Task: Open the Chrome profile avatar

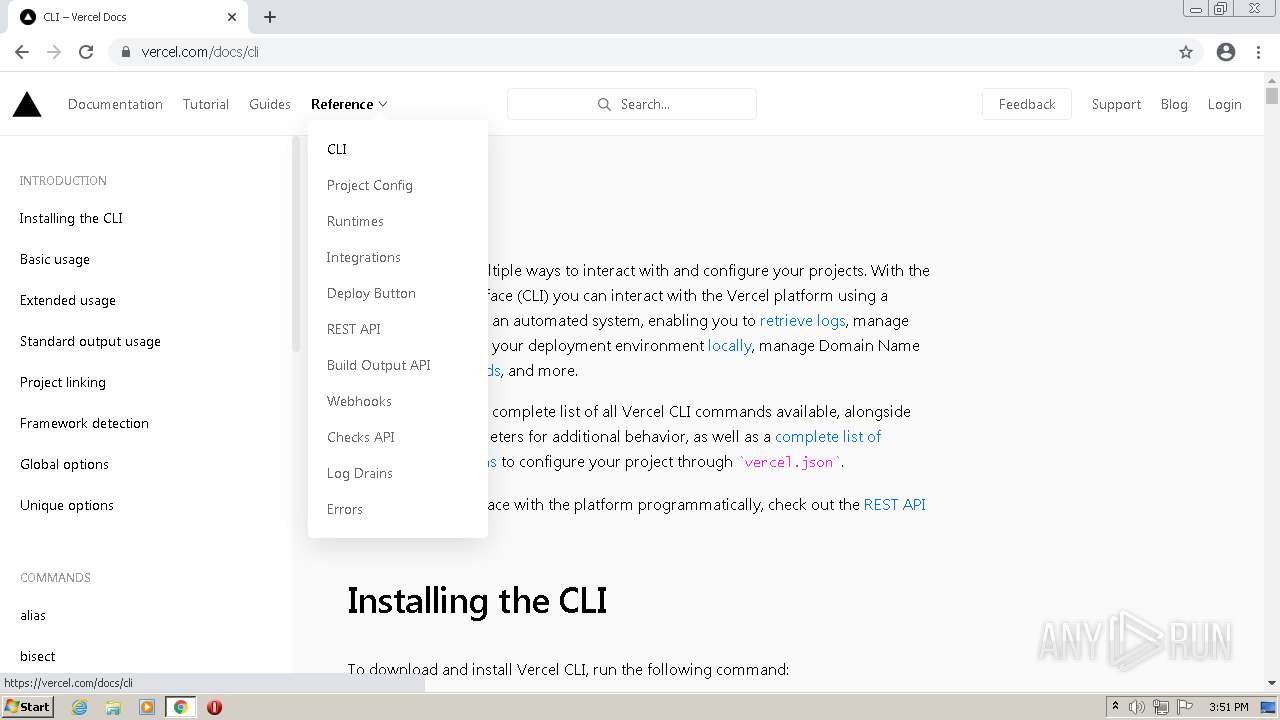Action: point(1226,52)
